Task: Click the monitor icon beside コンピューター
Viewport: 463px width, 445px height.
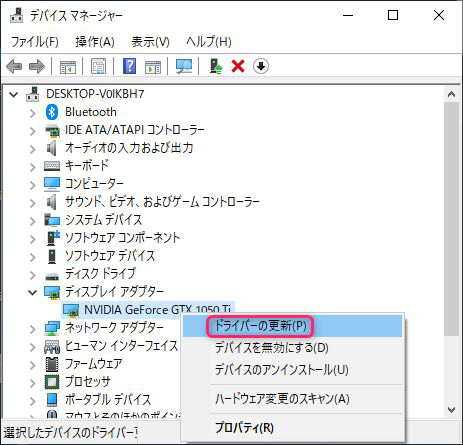Action: [x=52, y=184]
